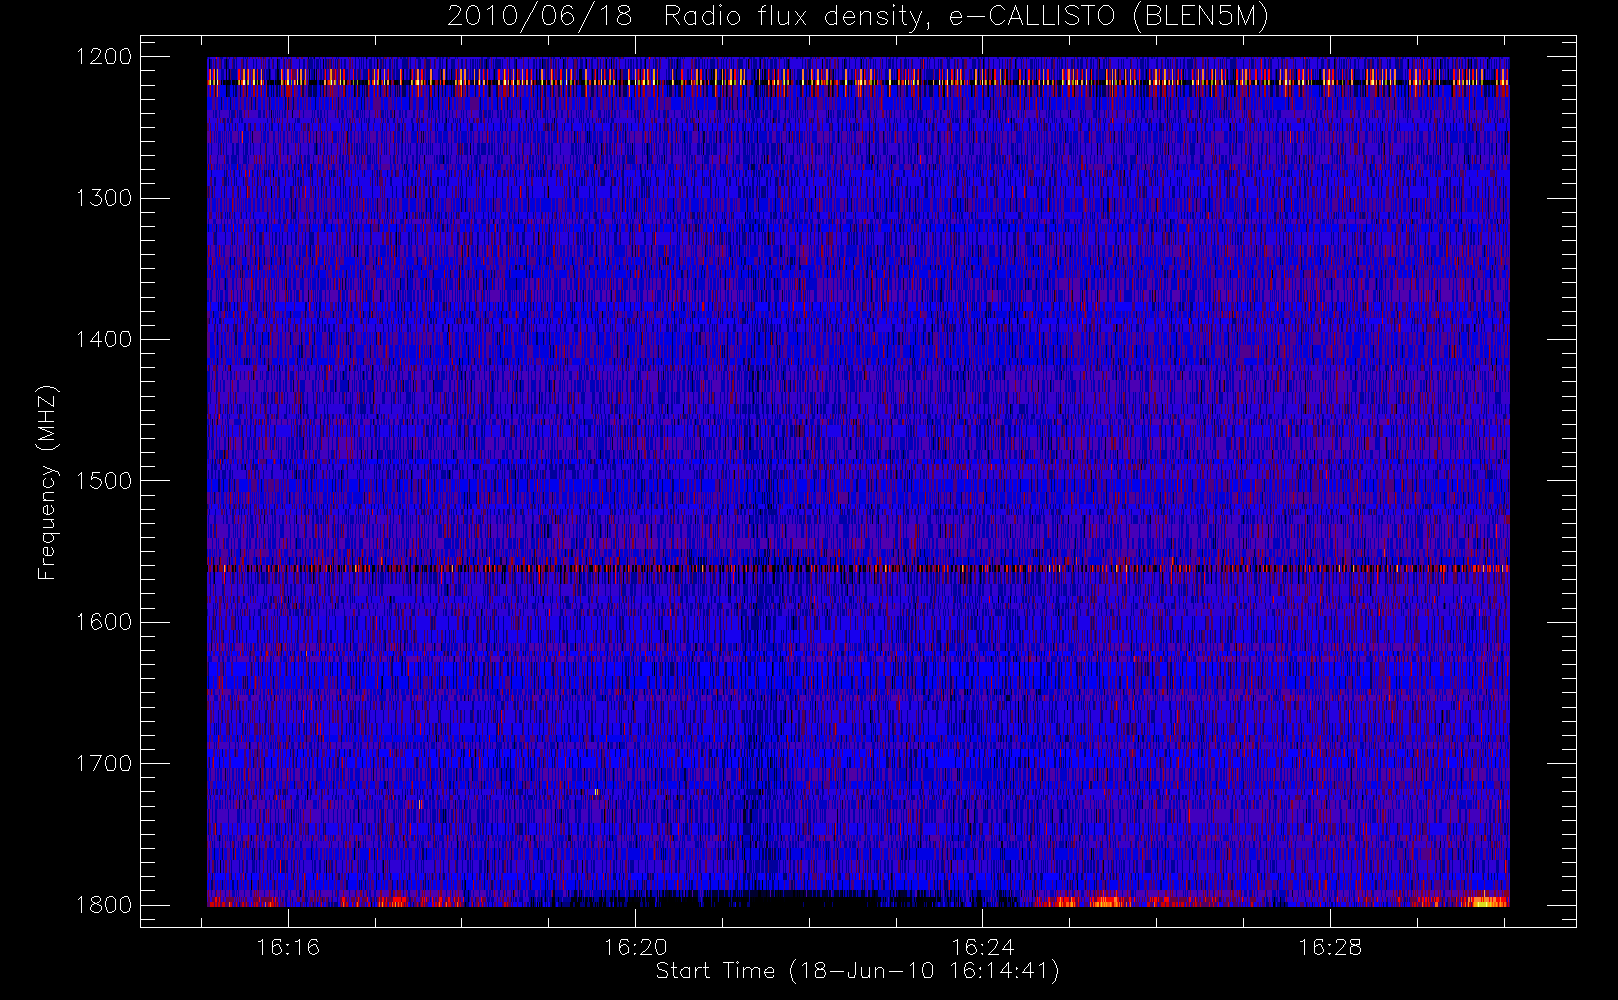Viewport: 1618px width, 1000px height.
Task: Click the 'Start Time (18-Jun-10 16:14:41)' axis label
Action: pyautogui.click(x=857, y=971)
